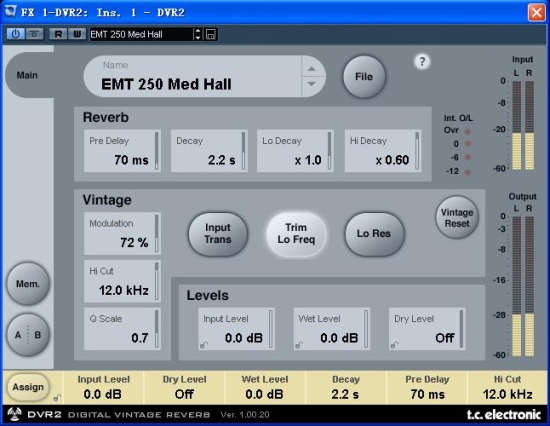The image size is (550, 426).
Task: Select Decay in the assign strip
Action: 346,387
